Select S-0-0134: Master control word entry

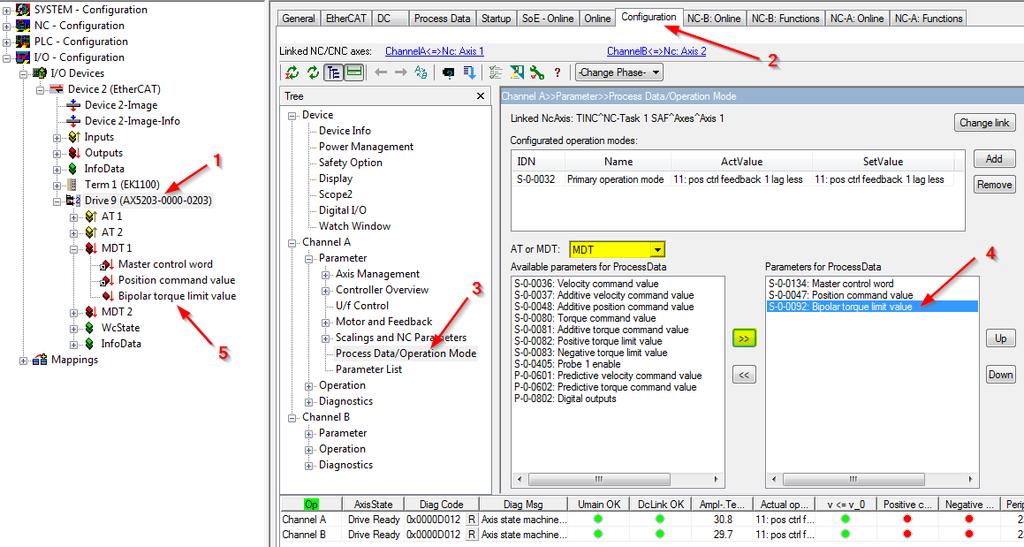click(831, 284)
